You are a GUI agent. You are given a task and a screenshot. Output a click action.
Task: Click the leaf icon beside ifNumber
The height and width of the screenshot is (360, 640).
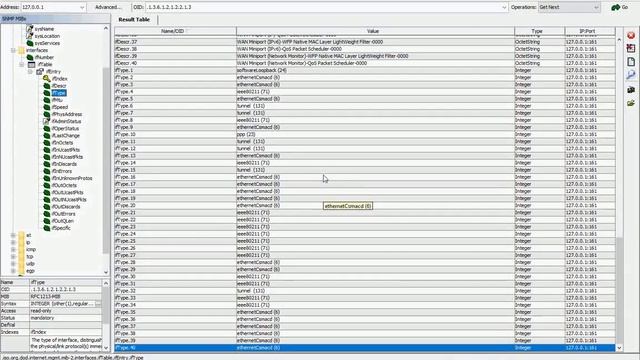pyautogui.click(x=30, y=57)
